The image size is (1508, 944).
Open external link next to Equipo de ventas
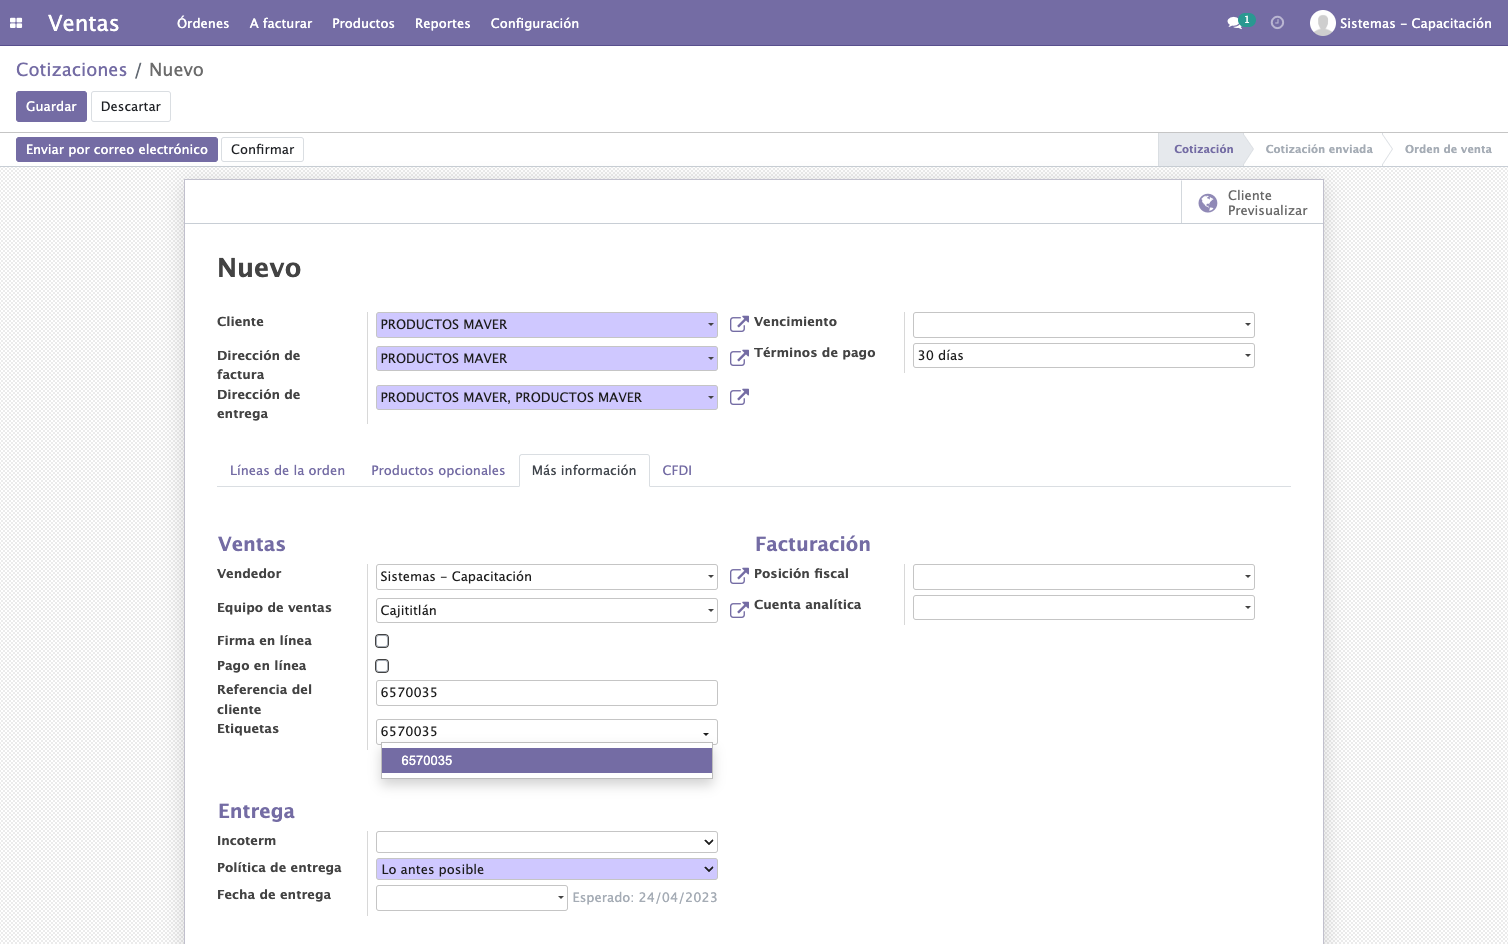tap(739, 610)
